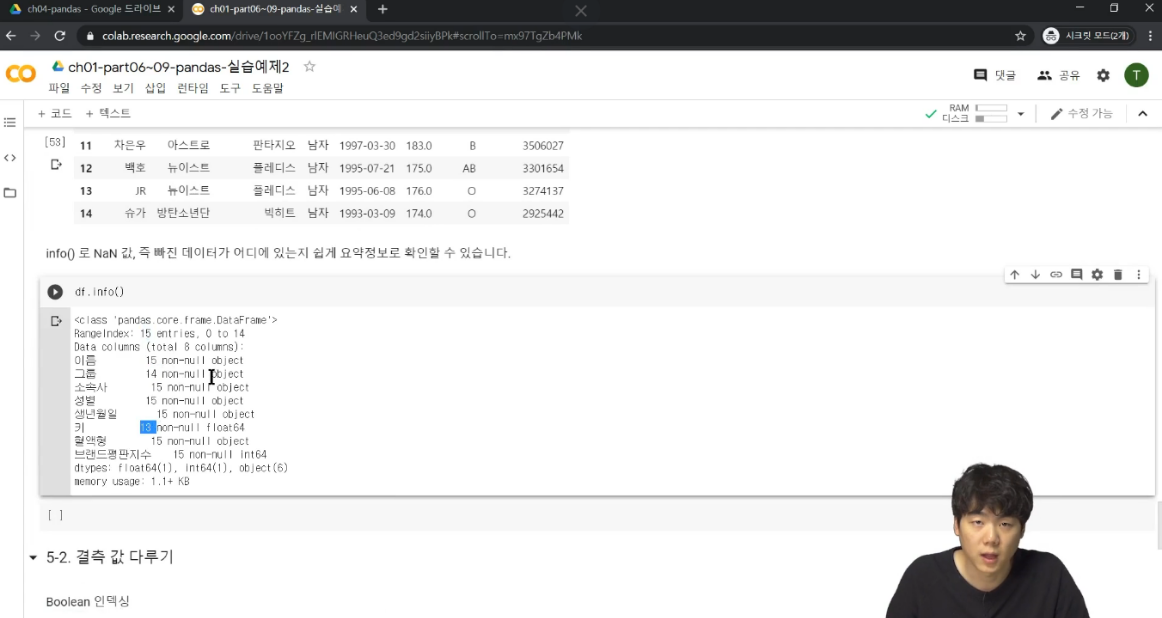
Task: Move cell up with arrow icon
Action: click(x=1015, y=275)
